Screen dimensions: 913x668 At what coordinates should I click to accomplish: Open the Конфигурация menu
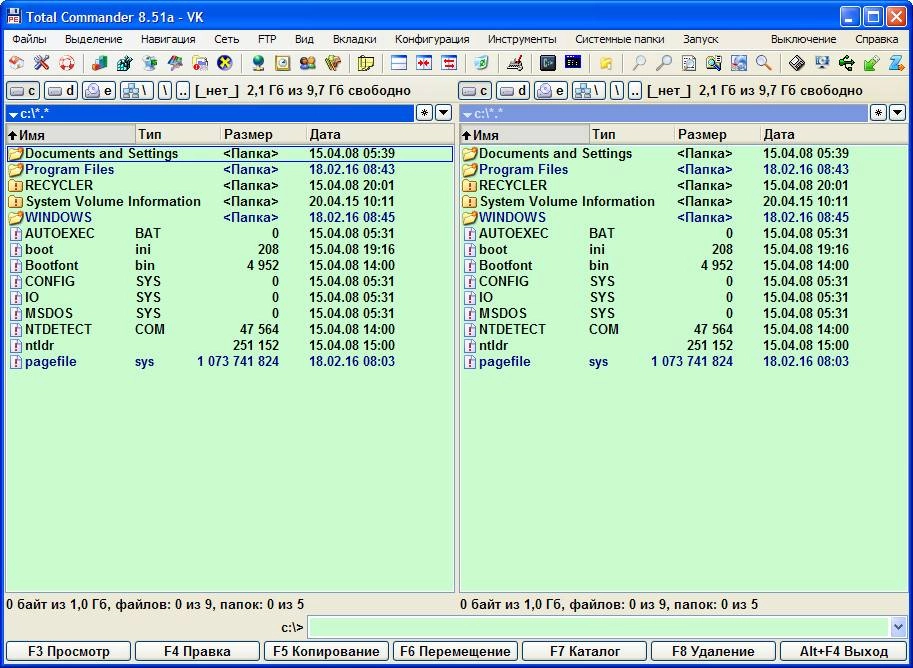(x=432, y=40)
